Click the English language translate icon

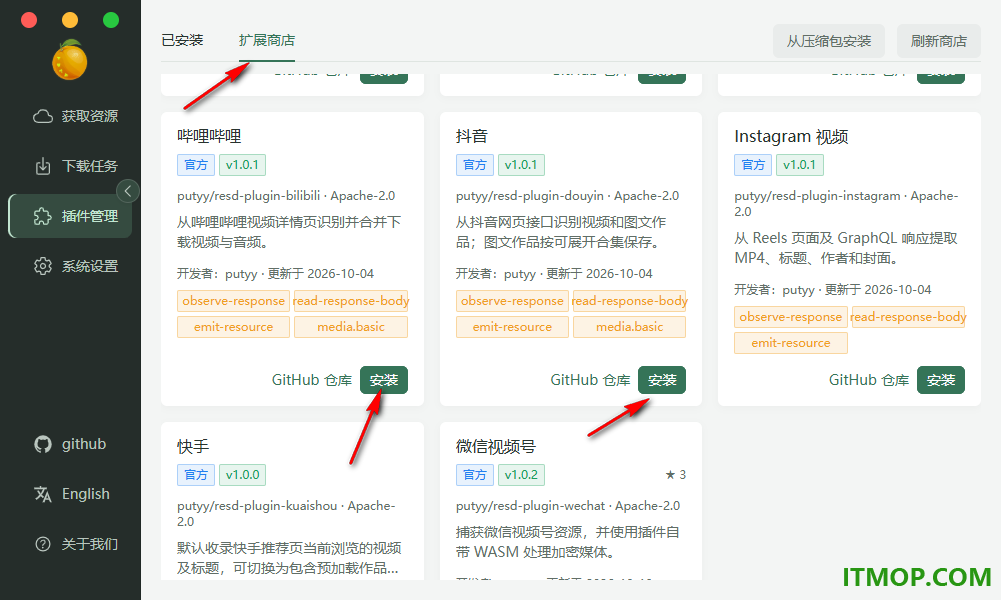point(43,494)
